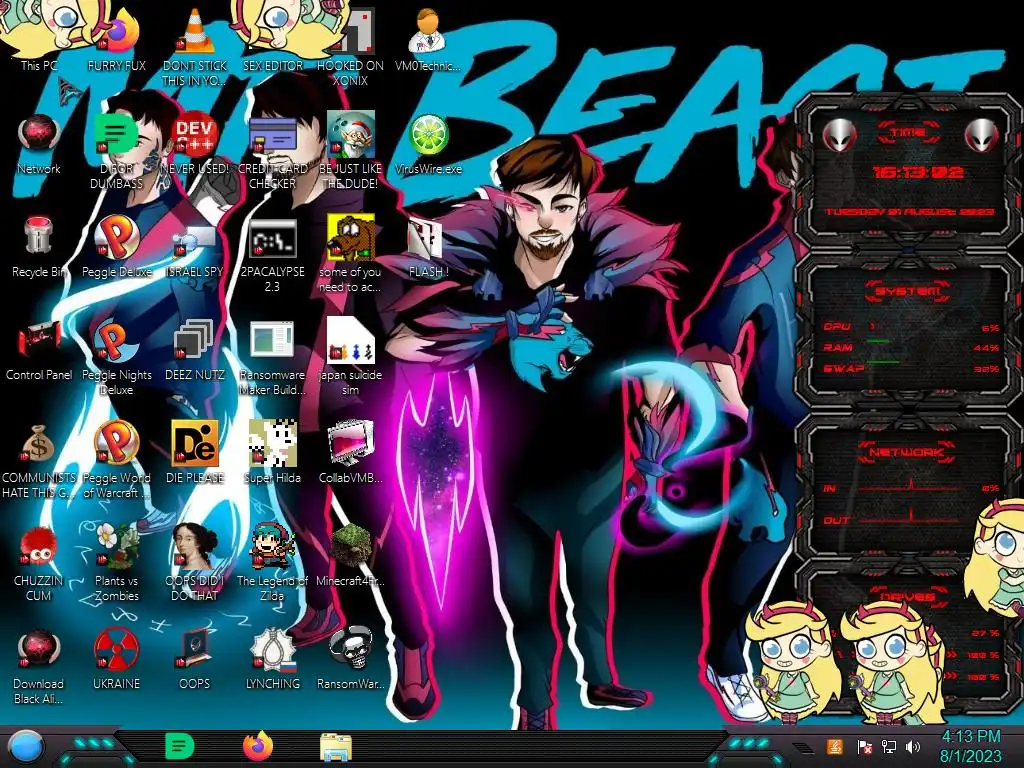Click the SWAP usage row in widget
The height and width of the screenshot is (768, 1024).
tap(911, 368)
